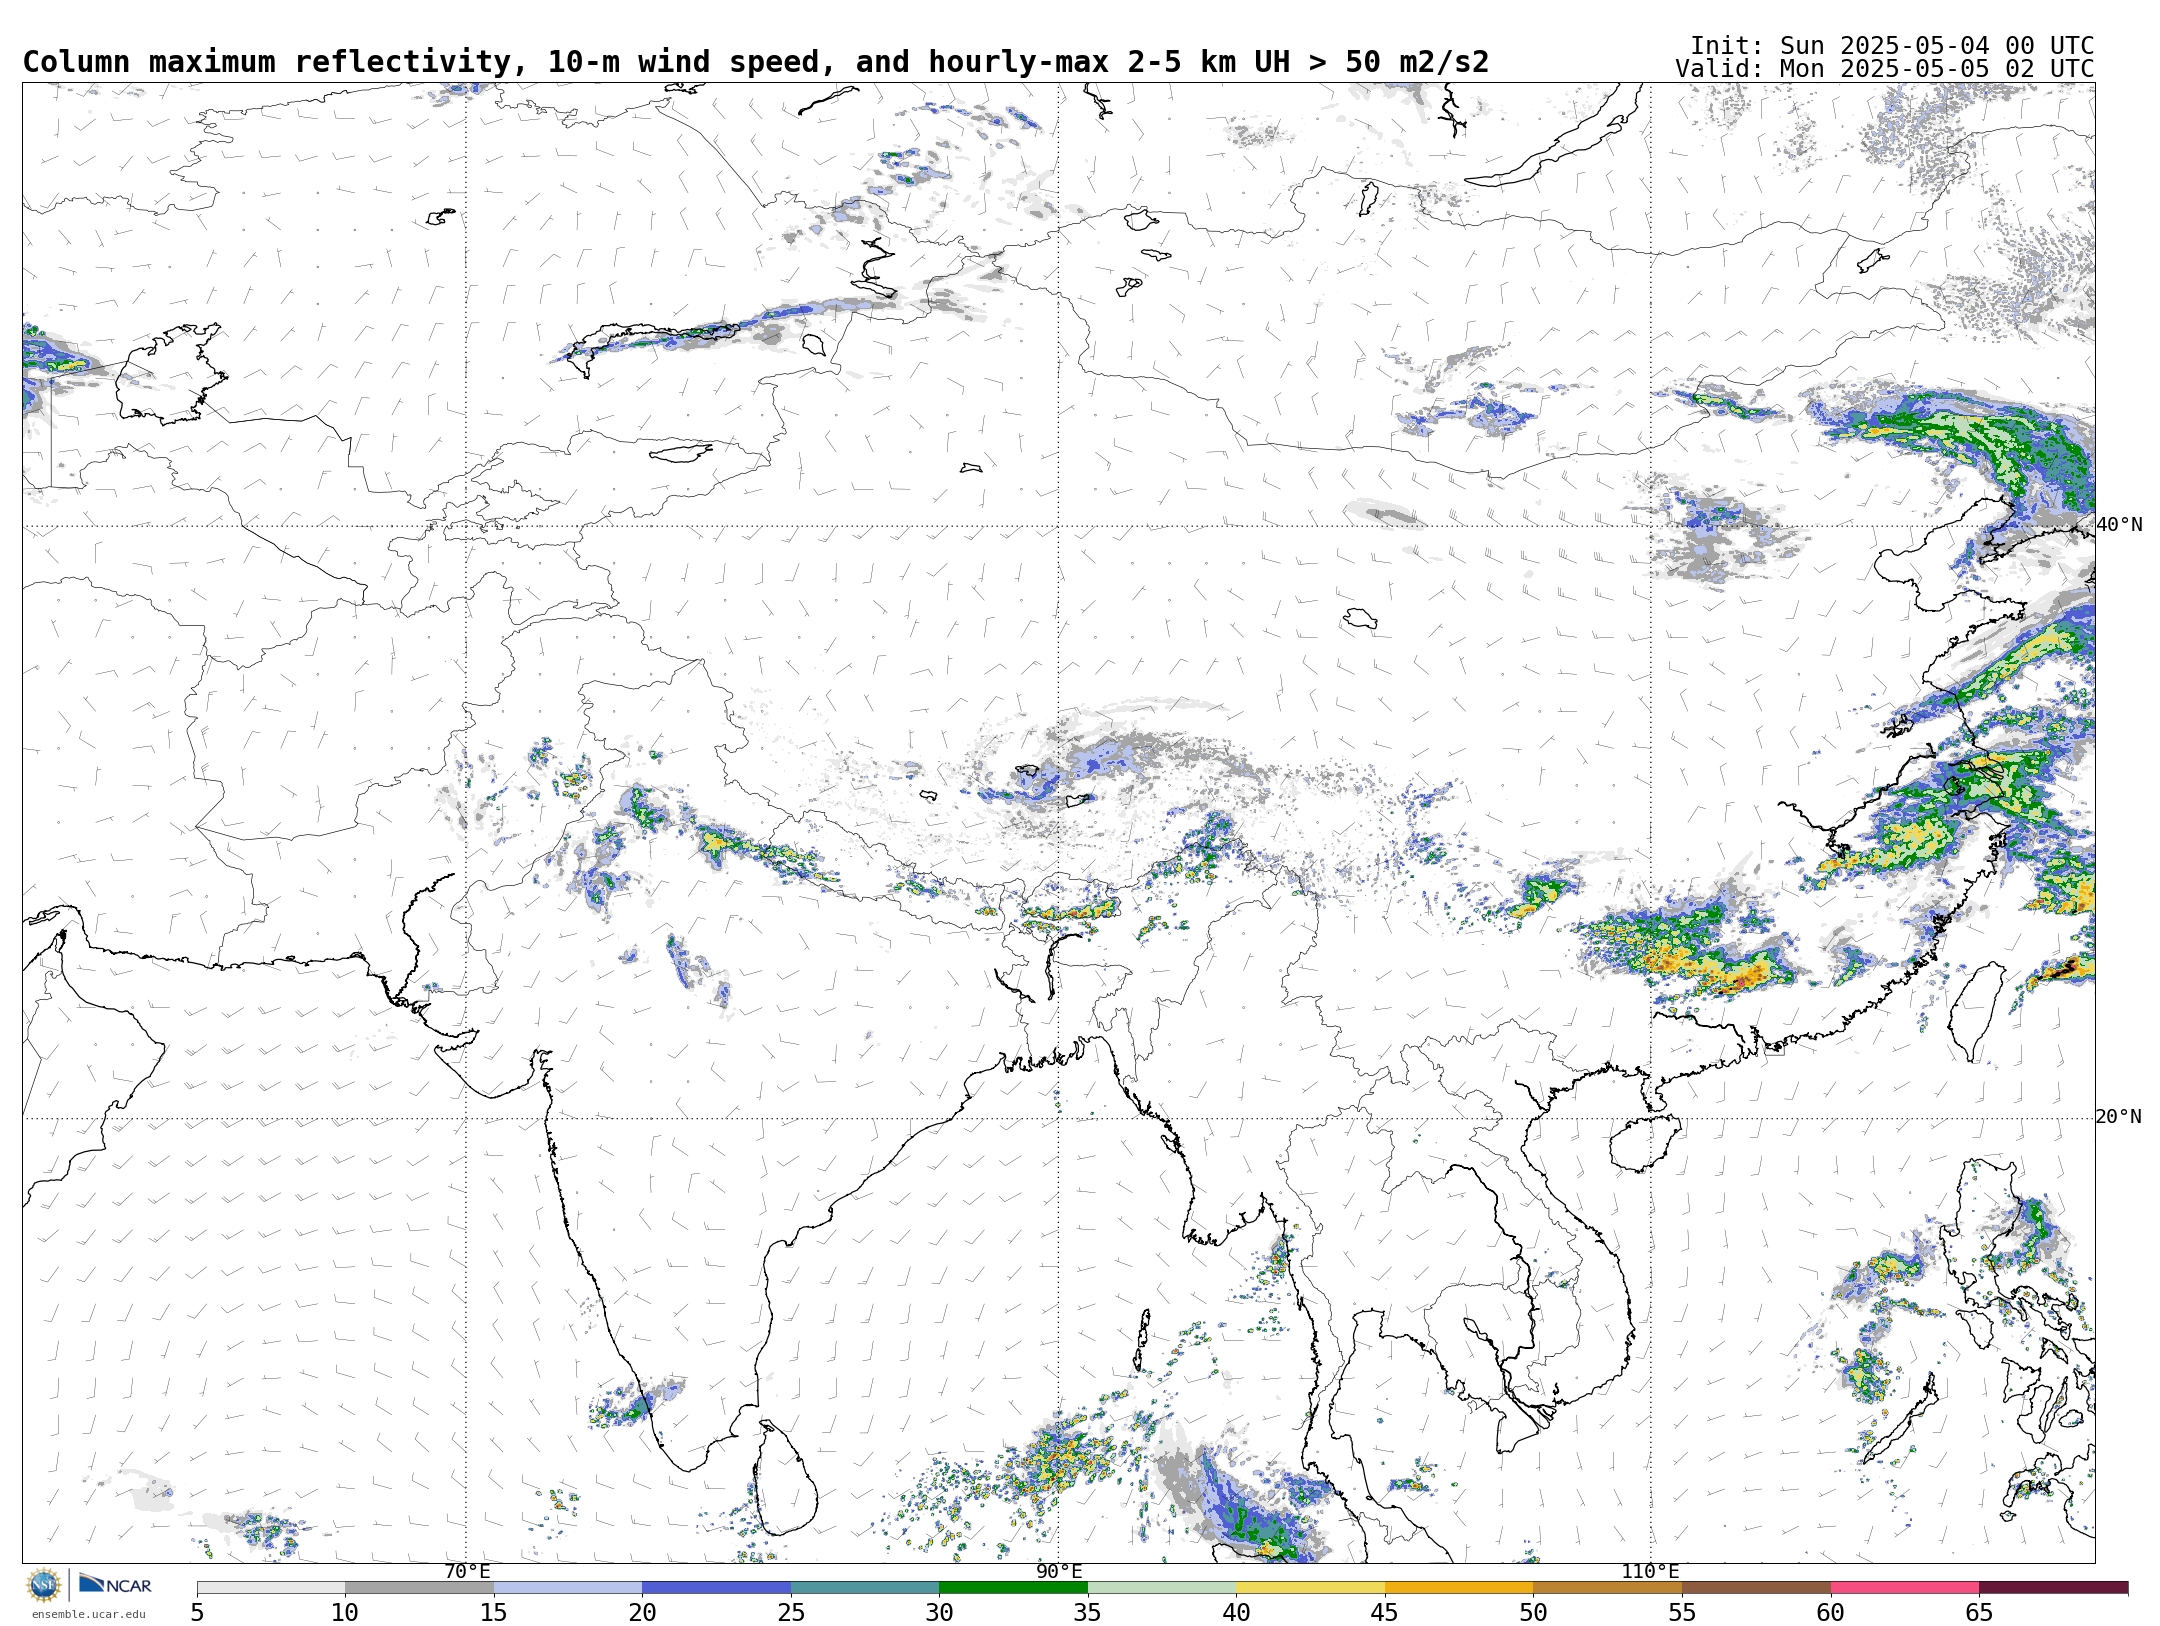Click the 70°E longitude label
Screen dimensions: 2160x1626
pos(467,1572)
